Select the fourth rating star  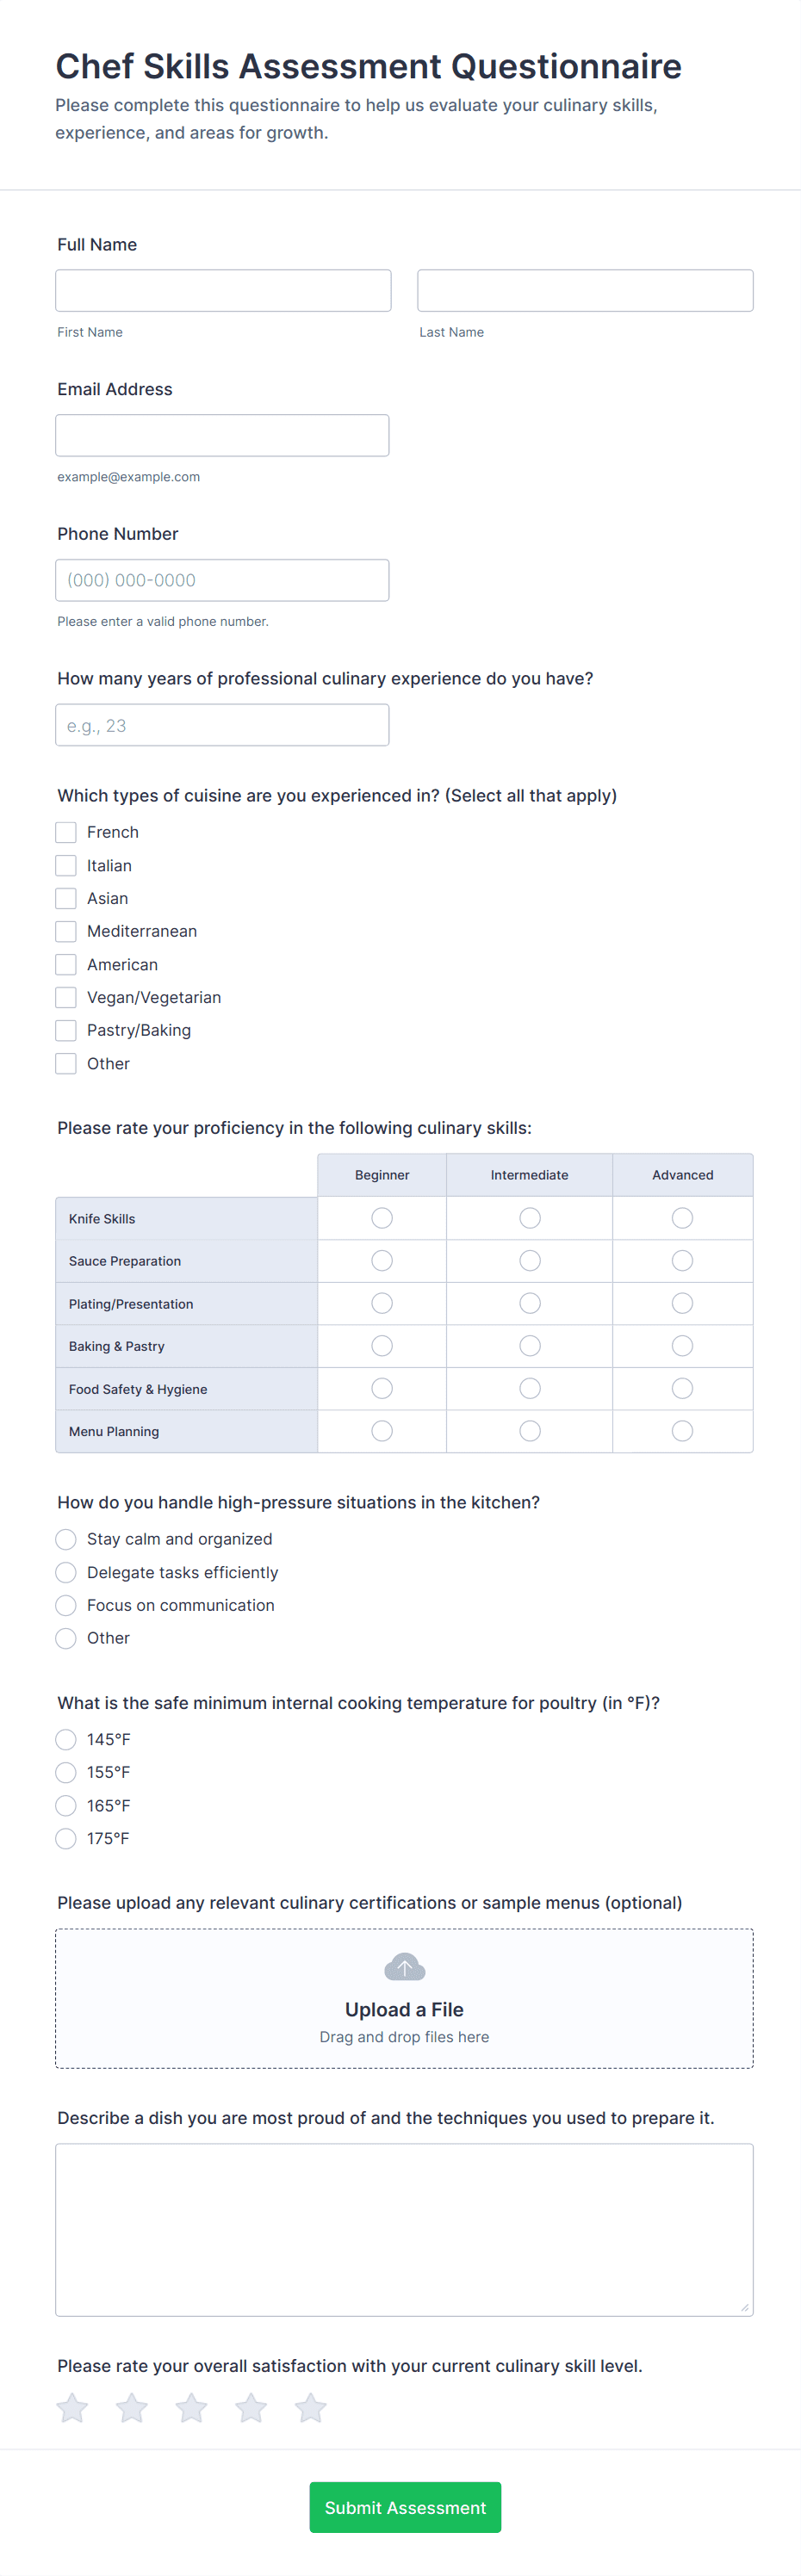click(251, 2408)
